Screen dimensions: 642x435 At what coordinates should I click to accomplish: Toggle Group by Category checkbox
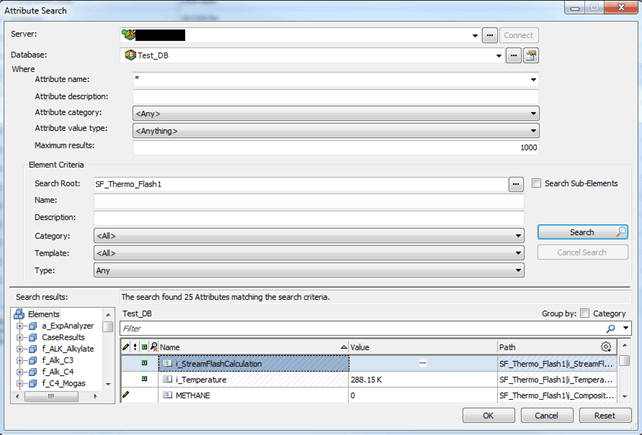585,313
